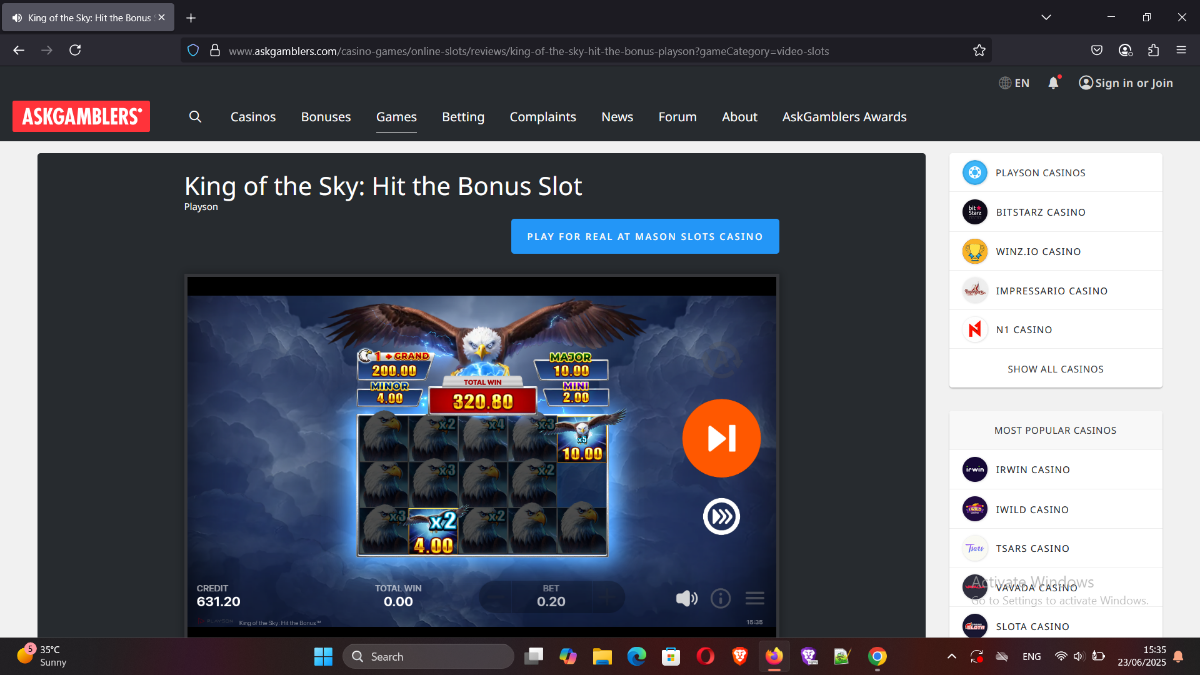Screen dimensions: 1200x675
Task: Increase the bet with the plus button
Action: [x=607, y=597]
